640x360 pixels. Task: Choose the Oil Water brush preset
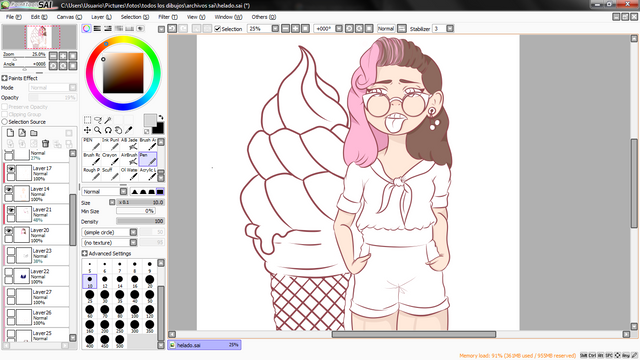129,174
